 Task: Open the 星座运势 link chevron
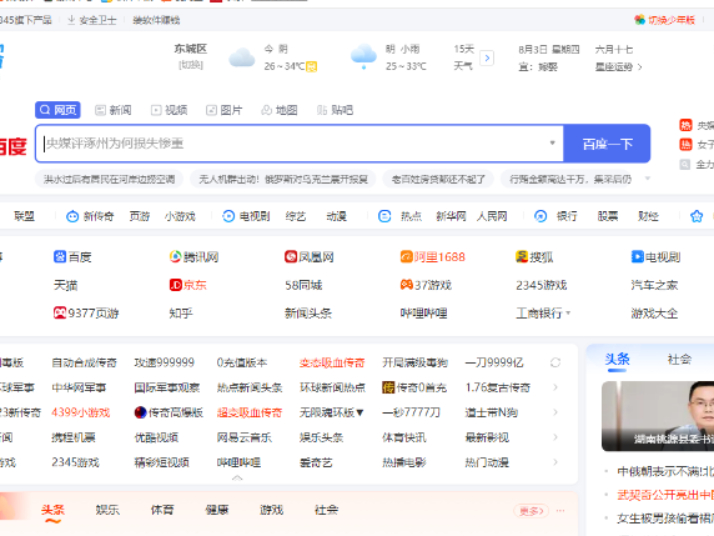pos(640,67)
